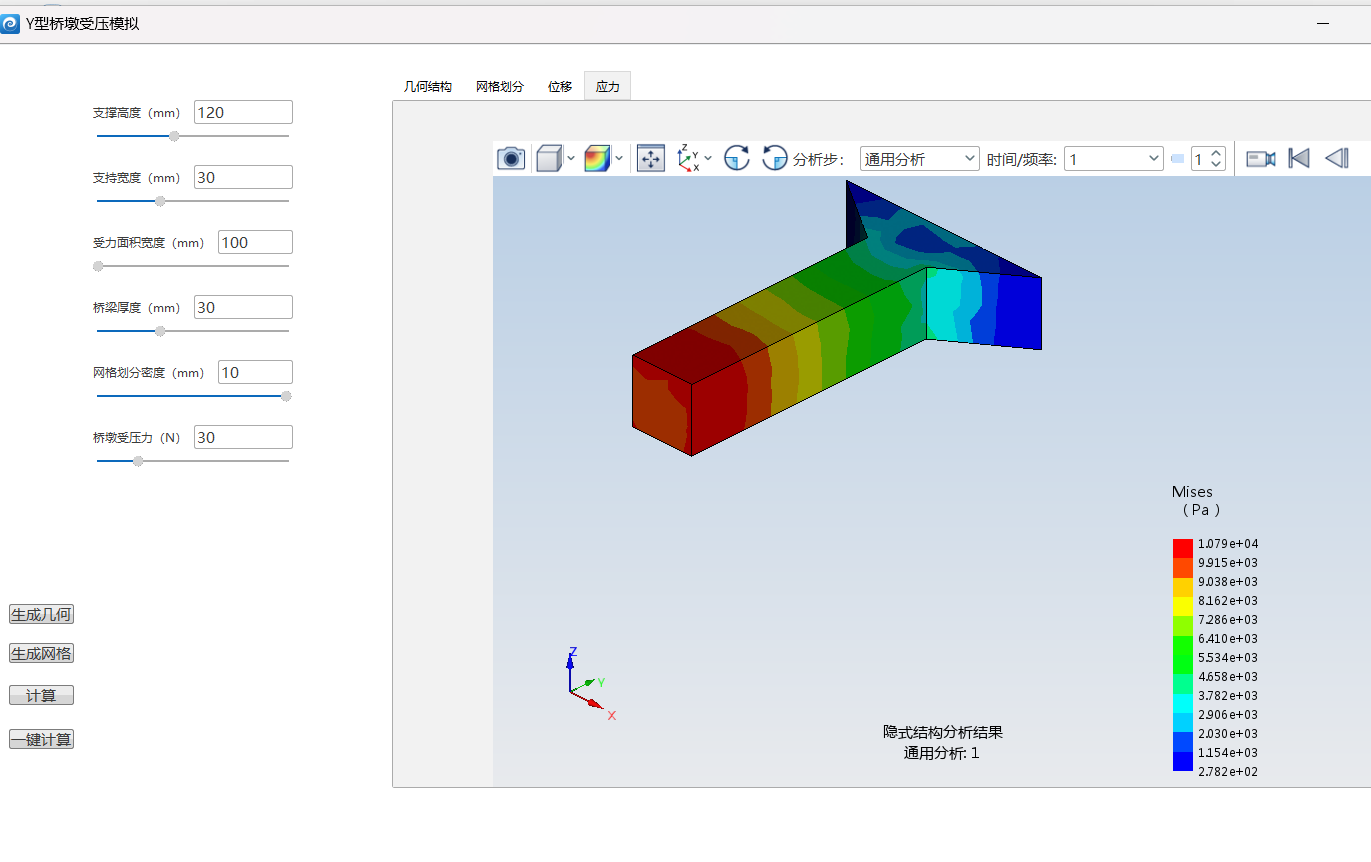This screenshot has width=1371, height=862.
Task: Click the 网格划分密度 slider handle
Action: [x=286, y=396]
